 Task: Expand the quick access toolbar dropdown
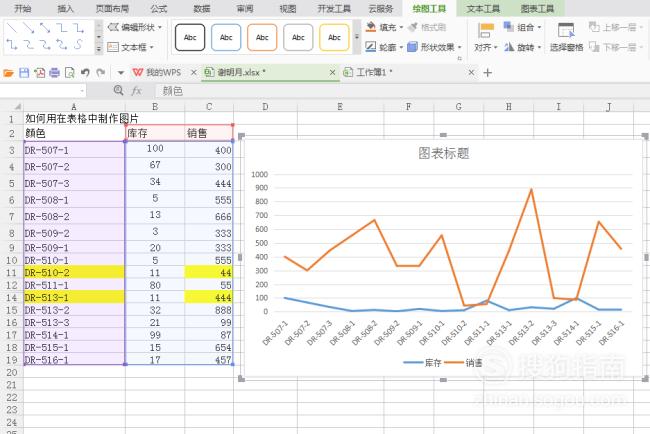point(121,73)
